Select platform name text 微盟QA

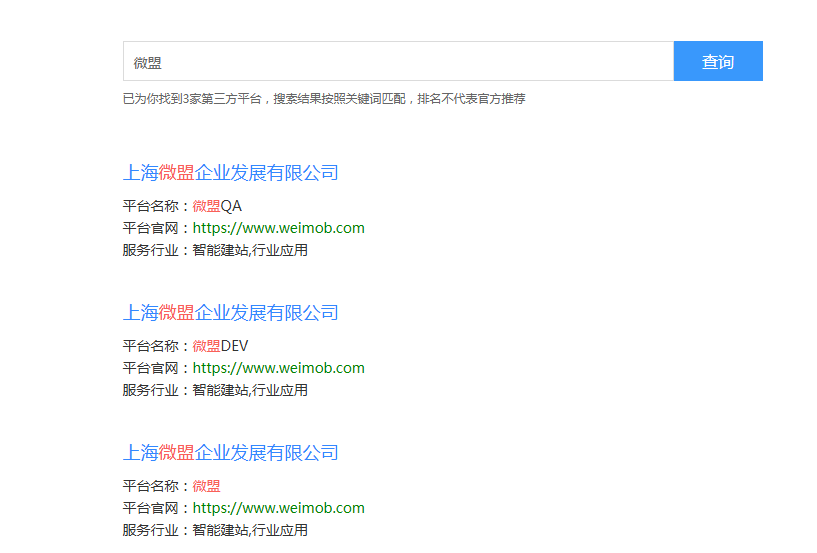pos(217,206)
